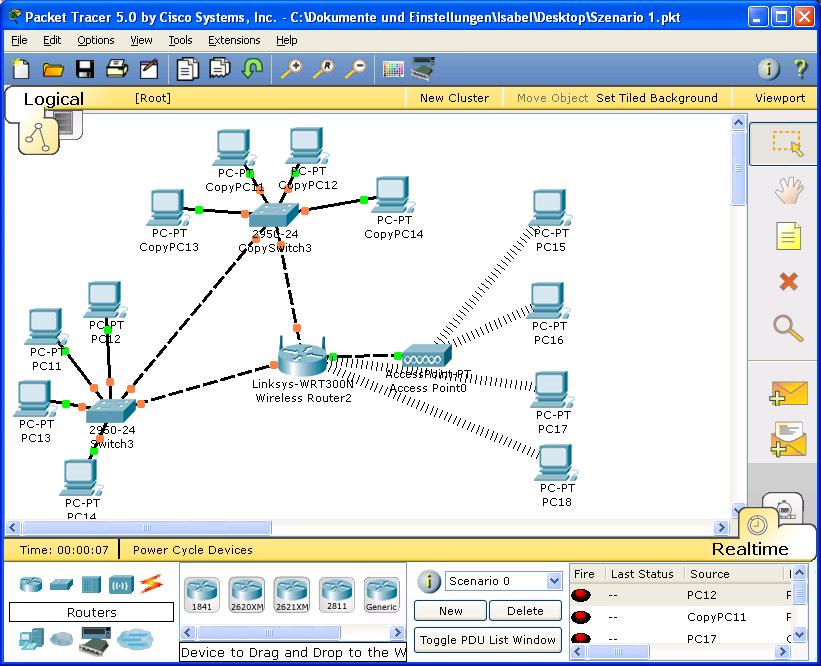Open the Scenario 0 dropdown

(503, 581)
